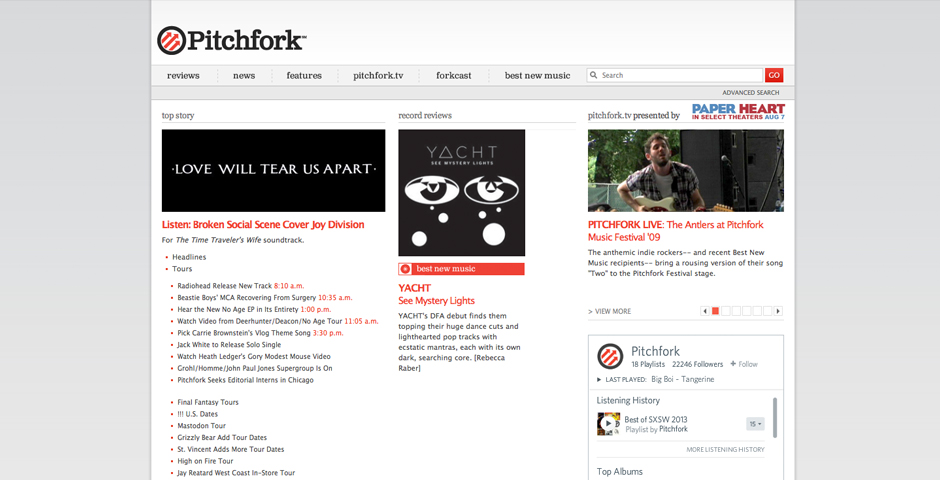
Task: Open Best of SXSW 2013 playlist title
Action: tap(656, 419)
